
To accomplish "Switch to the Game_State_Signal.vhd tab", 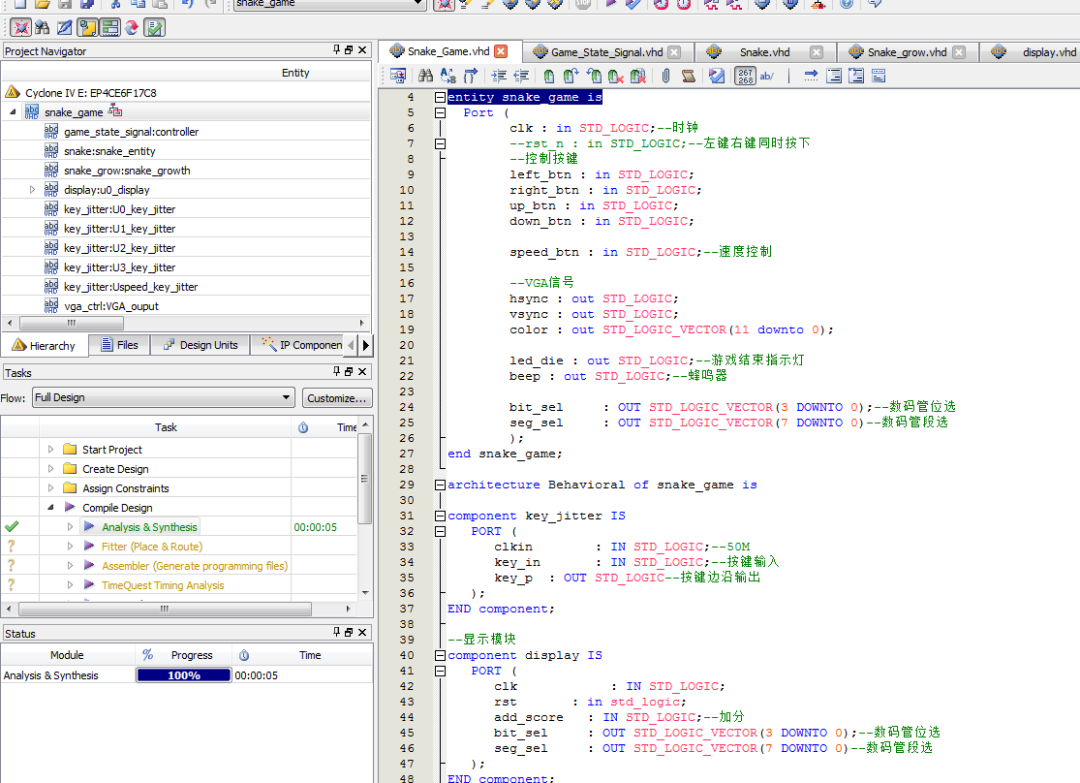I will pyautogui.click(x=605, y=52).
